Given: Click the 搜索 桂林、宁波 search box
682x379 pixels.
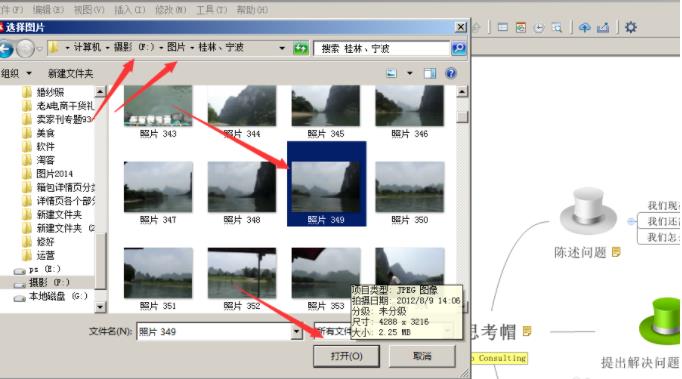Looking at the screenshot, I should tap(381, 49).
